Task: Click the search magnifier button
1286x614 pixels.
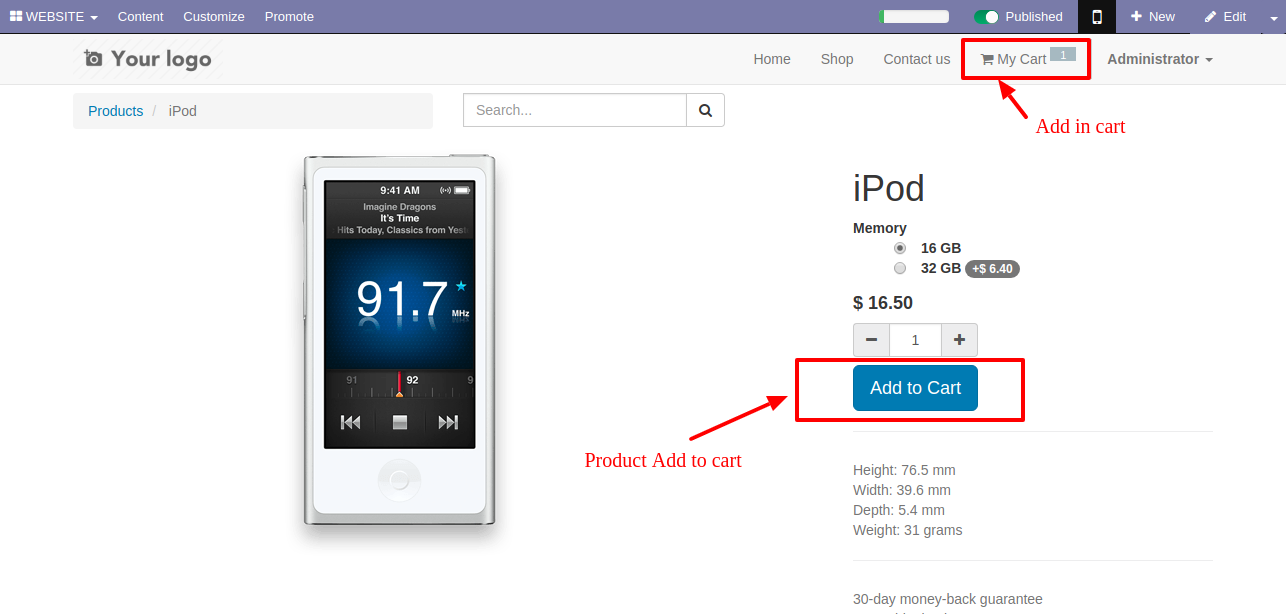Action: coord(705,110)
